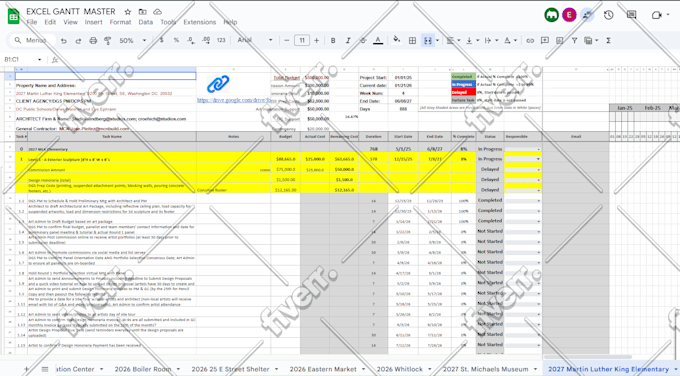680x376 pixels.
Task: Expand the merge type dropdown arrow
Action: pos(437,40)
